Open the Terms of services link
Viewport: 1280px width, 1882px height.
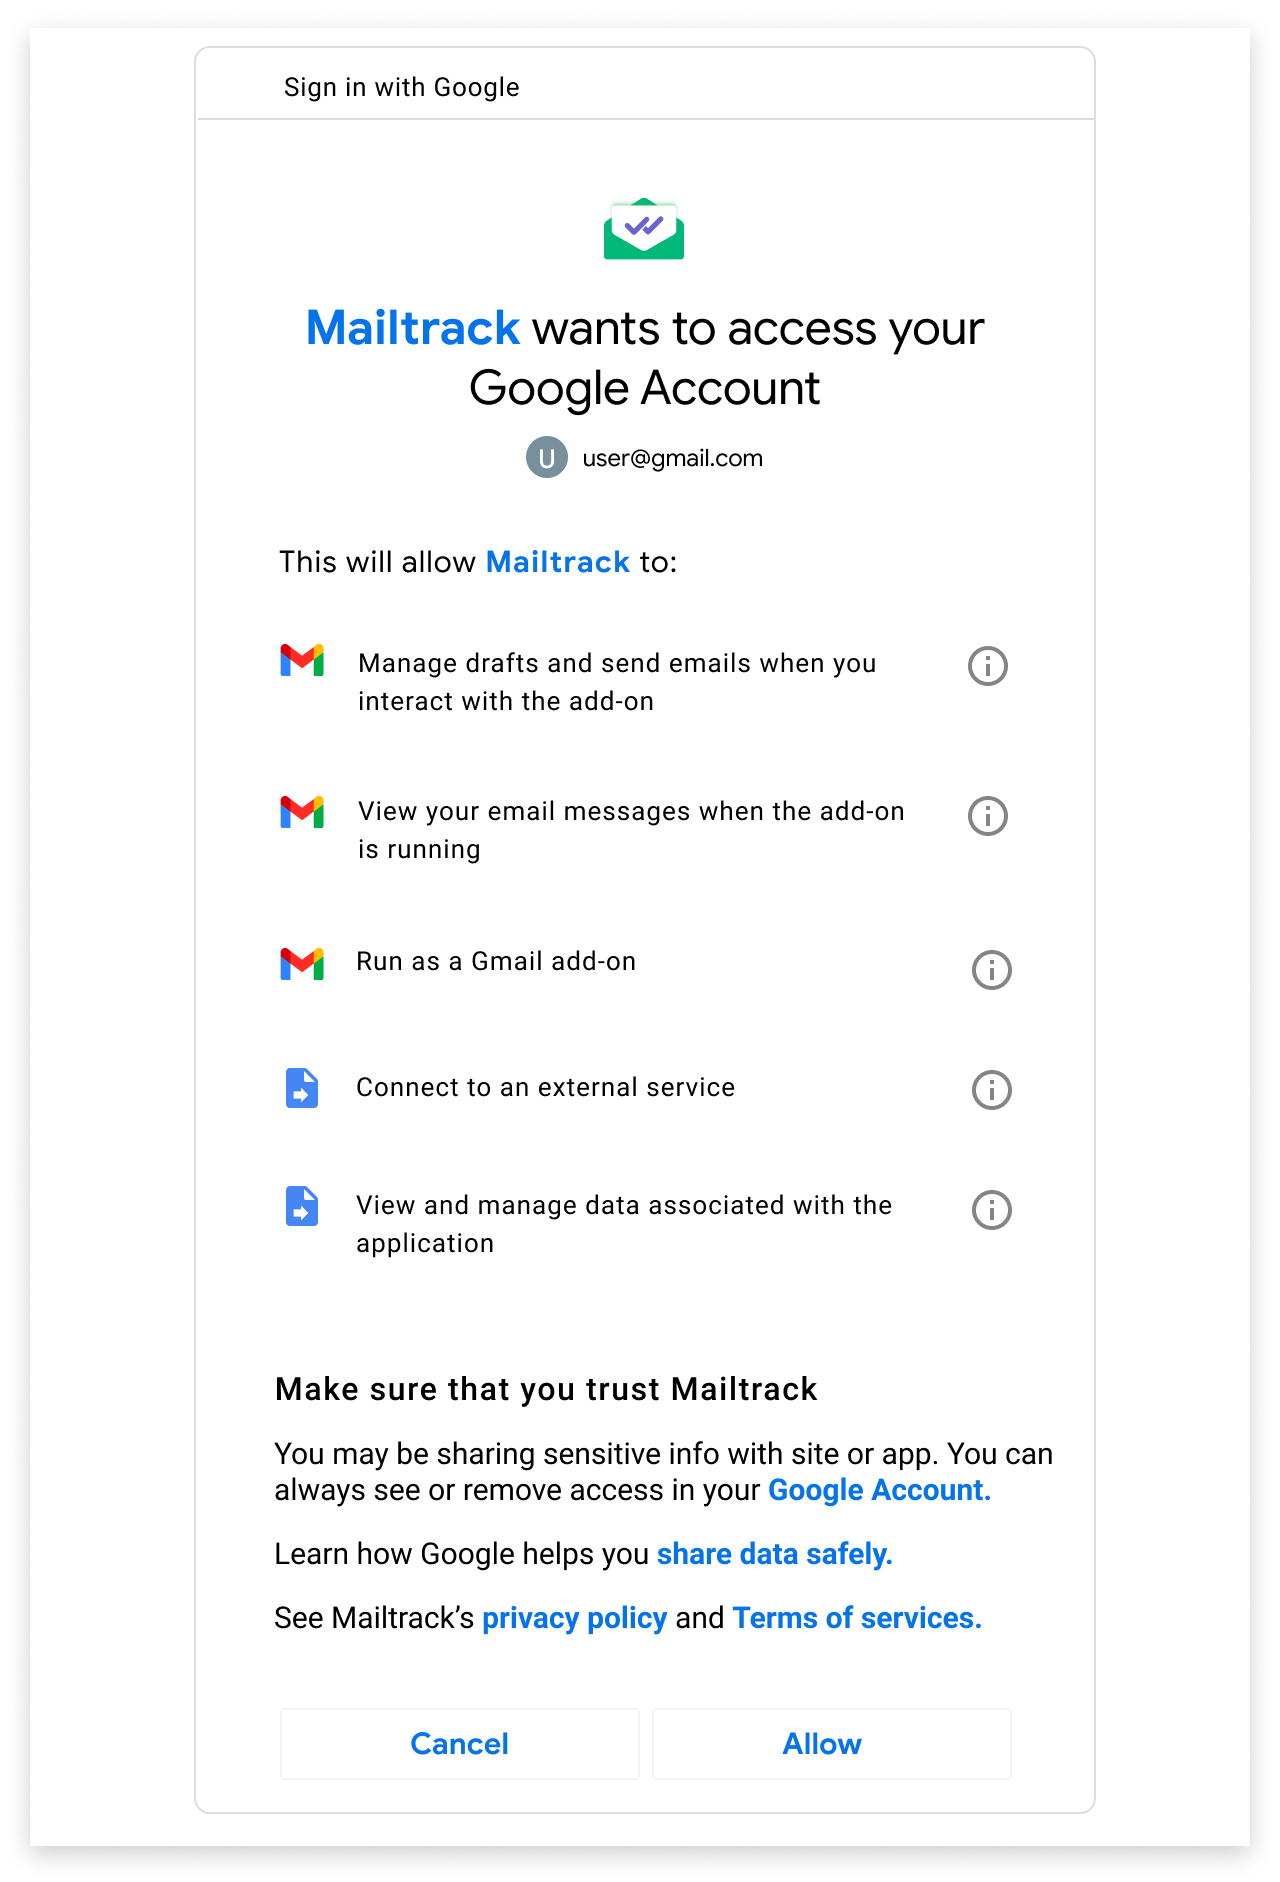pyautogui.click(x=858, y=1618)
